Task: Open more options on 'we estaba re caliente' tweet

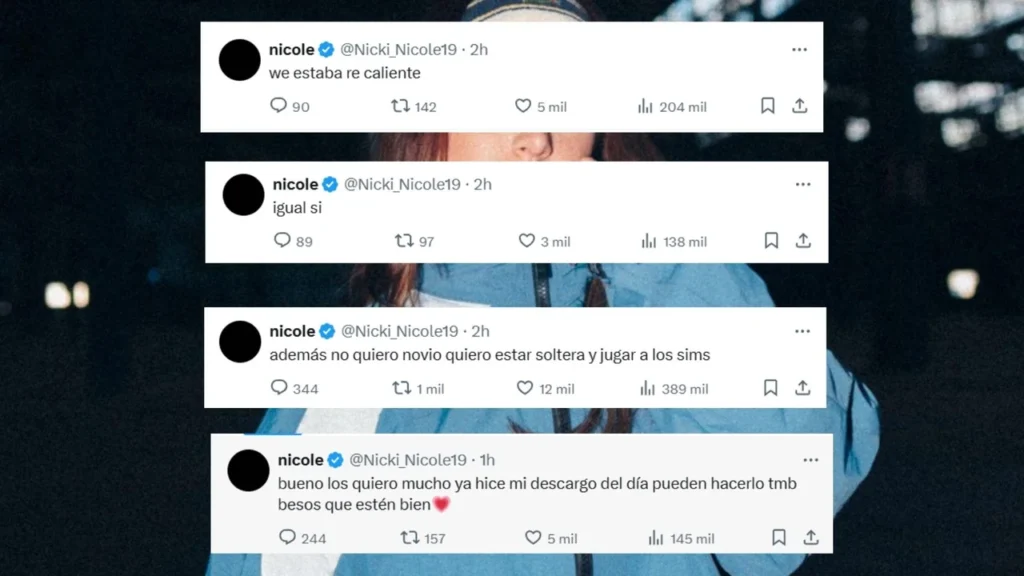Action: coord(799,50)
